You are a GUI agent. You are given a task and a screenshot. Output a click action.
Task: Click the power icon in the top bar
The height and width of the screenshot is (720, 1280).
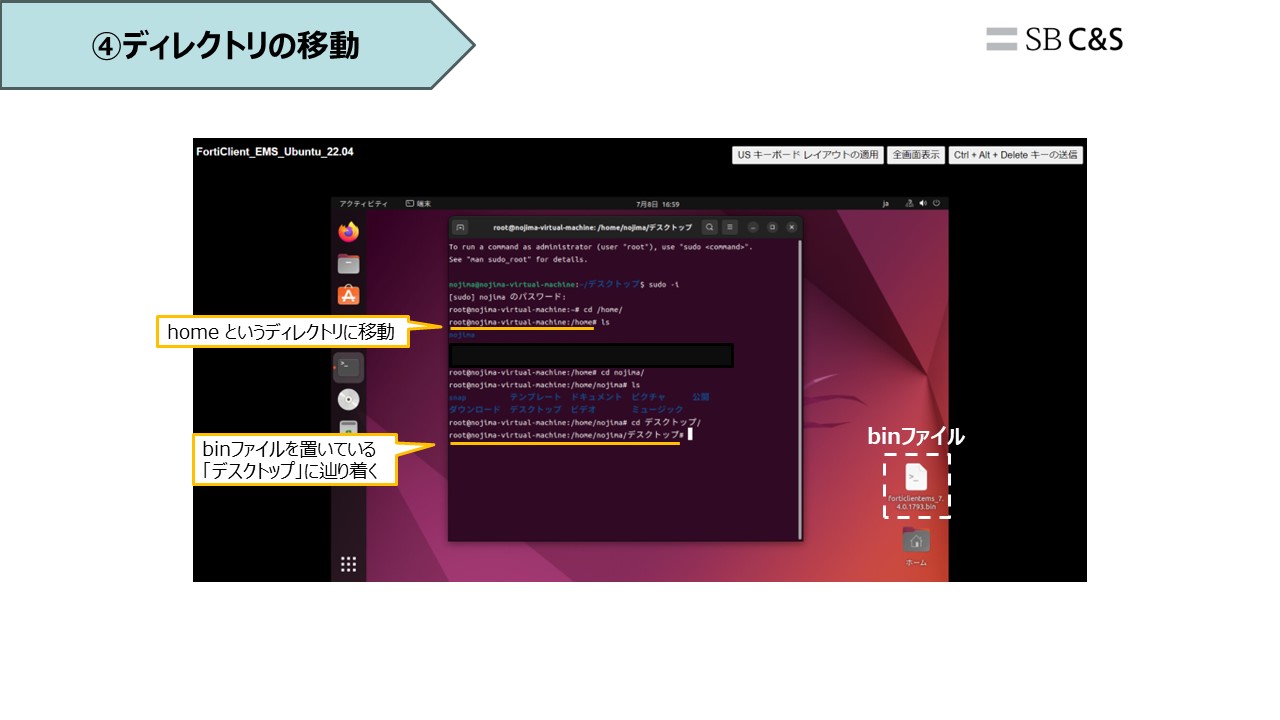point(936,204)
